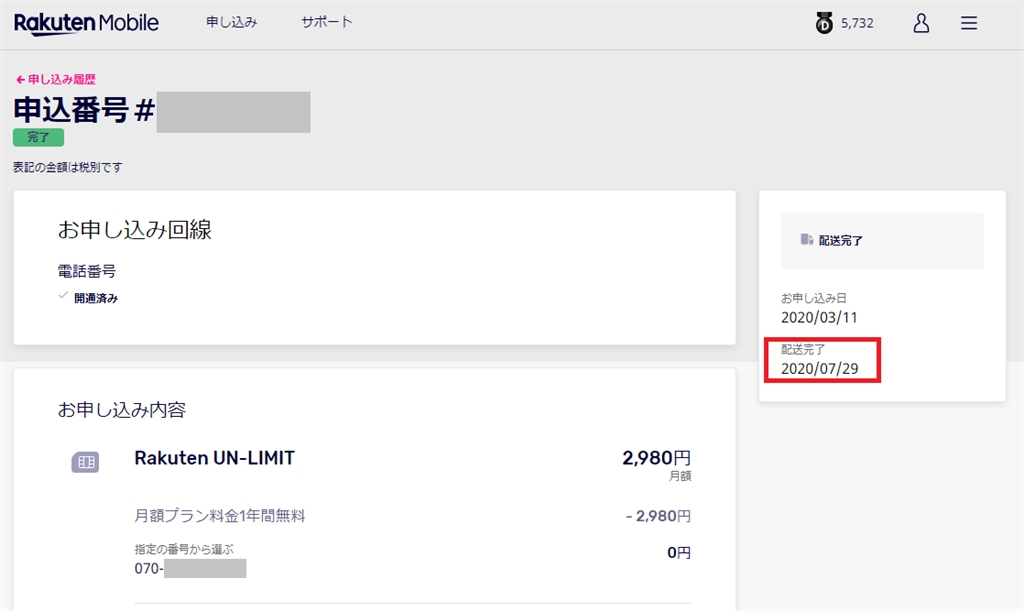Viewport: 1024px width, 611px height.
Task: Click the green 完了 status badge
Action: (39, 138)
